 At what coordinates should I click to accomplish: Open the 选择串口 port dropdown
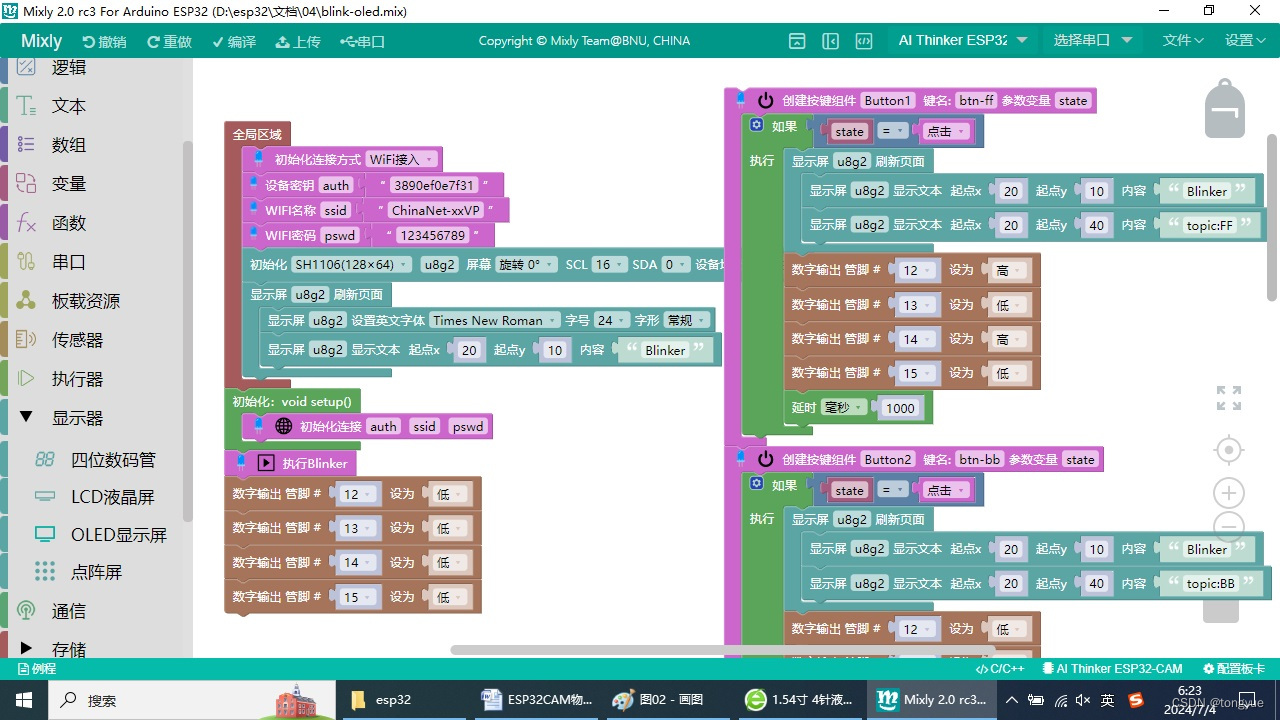coord(1092,40)
